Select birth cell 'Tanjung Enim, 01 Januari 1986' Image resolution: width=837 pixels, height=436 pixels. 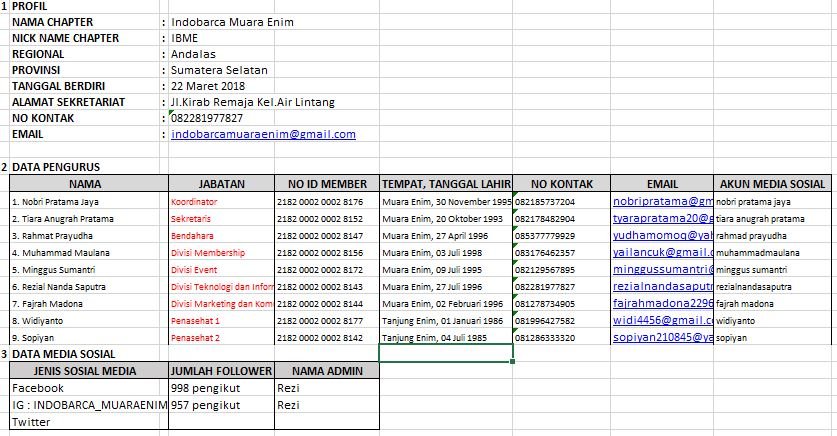(x=446, y=321)
